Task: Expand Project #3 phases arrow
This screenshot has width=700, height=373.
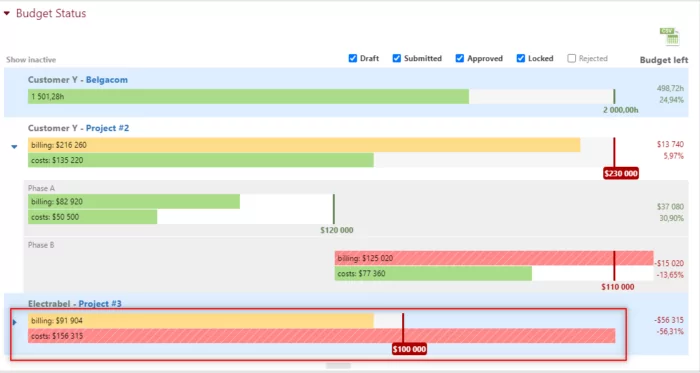Action: pyautogui.click(x=15, y=322)
